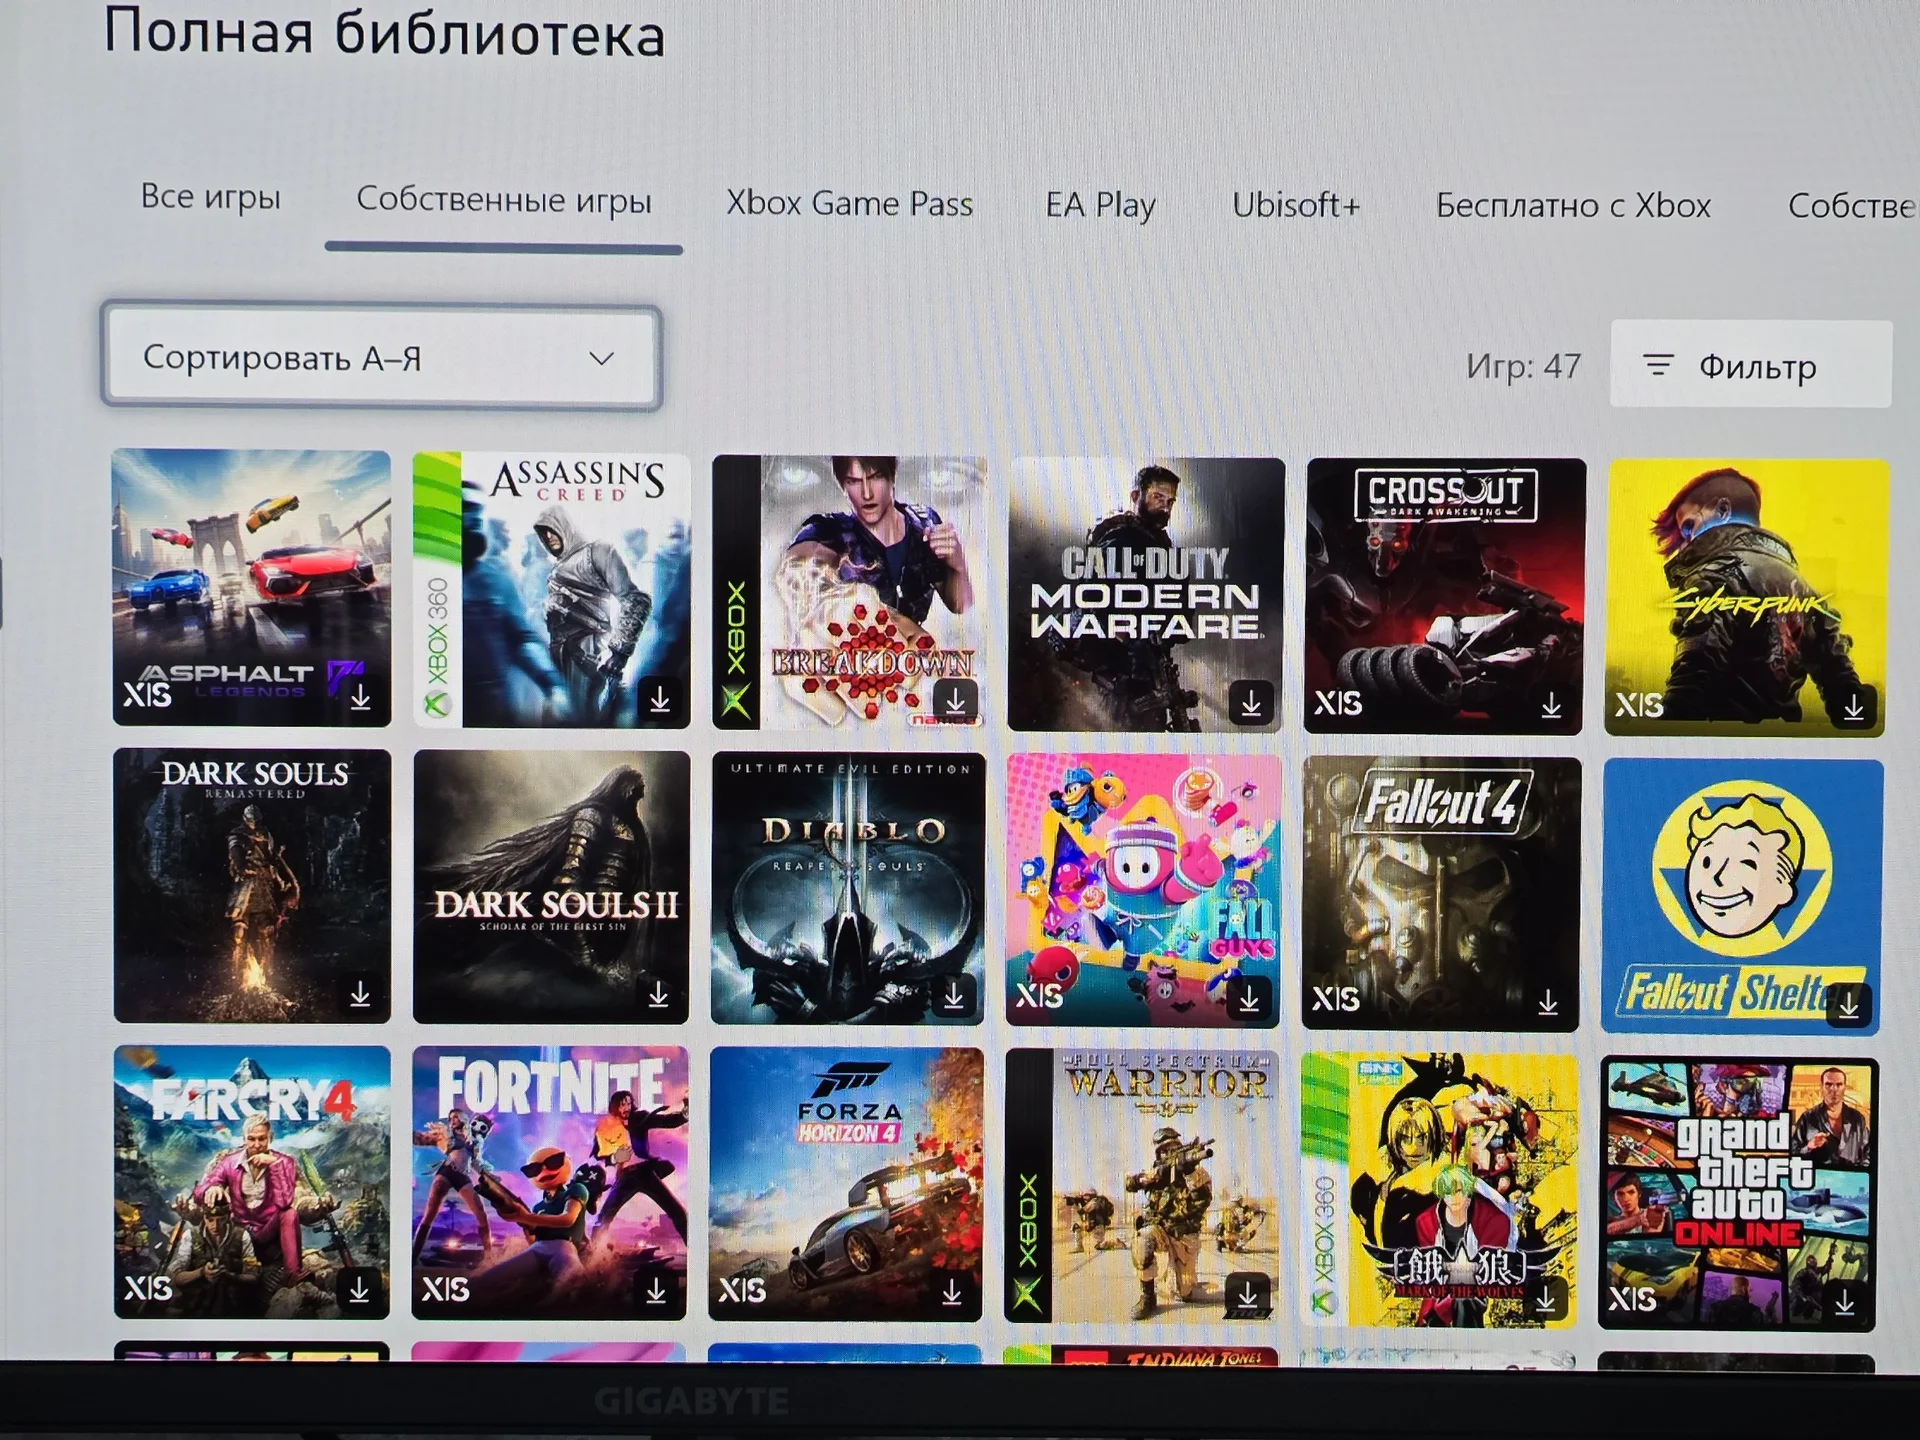Open the Forza Horizon 4 tile

tap(846, 1184)
